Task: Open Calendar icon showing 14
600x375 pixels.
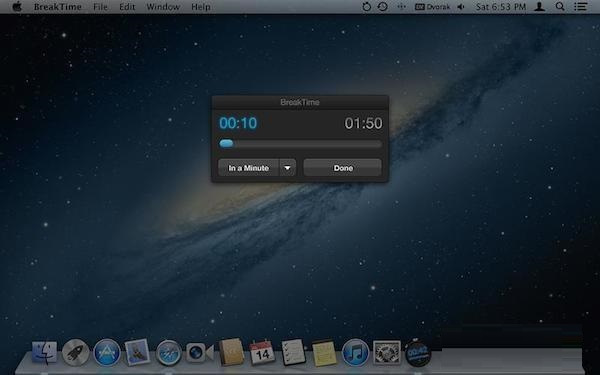Action: pyautogui.click(x=262, y=352)
